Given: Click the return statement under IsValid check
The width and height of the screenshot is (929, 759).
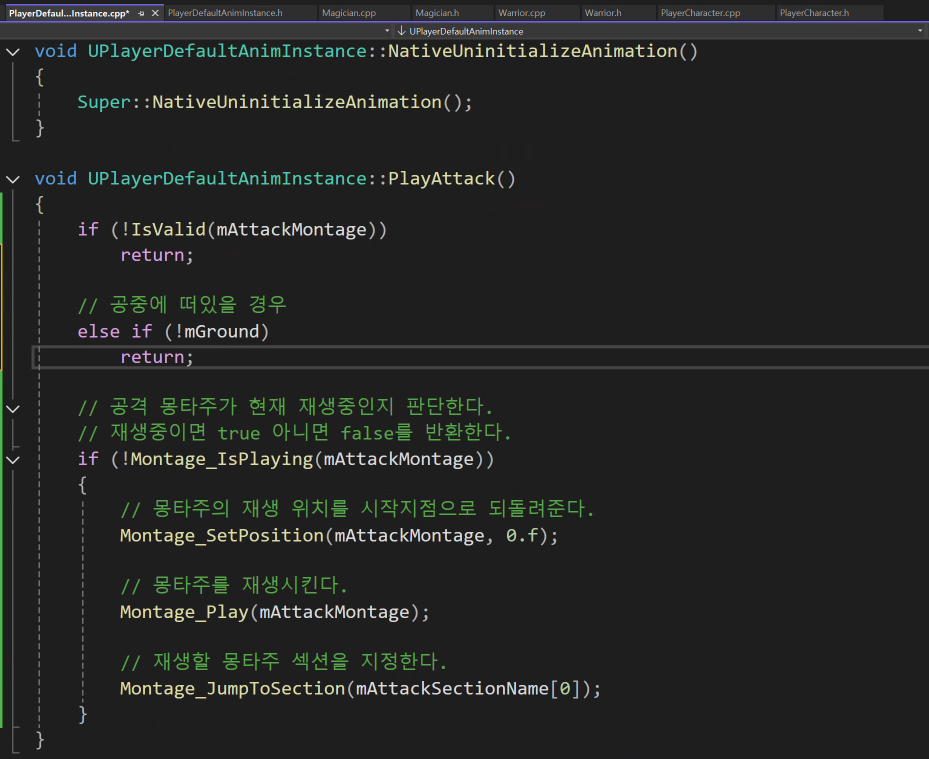Looking at the screenshot, I should click(156, 255).
